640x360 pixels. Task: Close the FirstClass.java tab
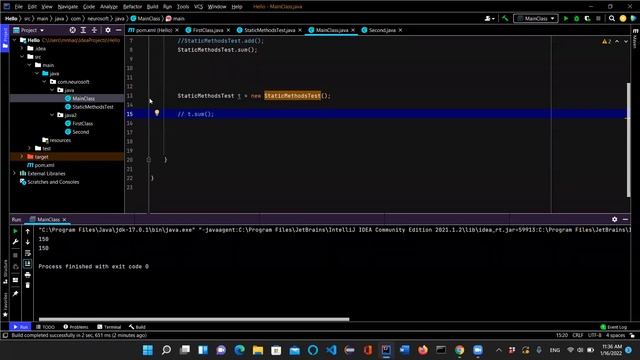(x=228, y=30)
